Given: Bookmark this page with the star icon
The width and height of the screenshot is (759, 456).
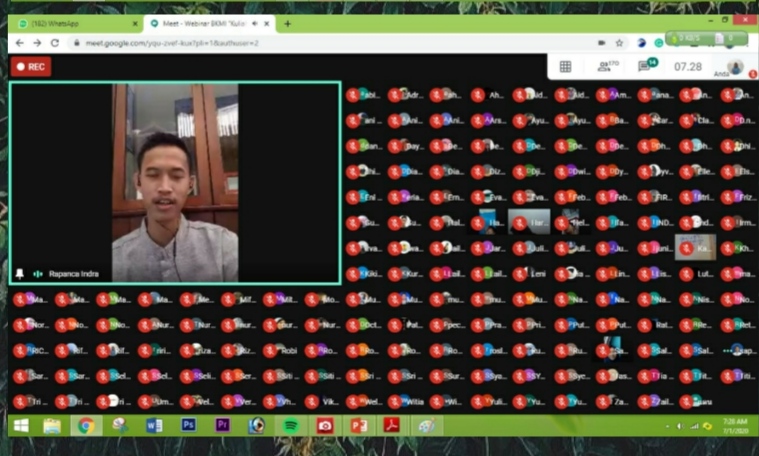Looking at the screenshot, I should (620, 43).
